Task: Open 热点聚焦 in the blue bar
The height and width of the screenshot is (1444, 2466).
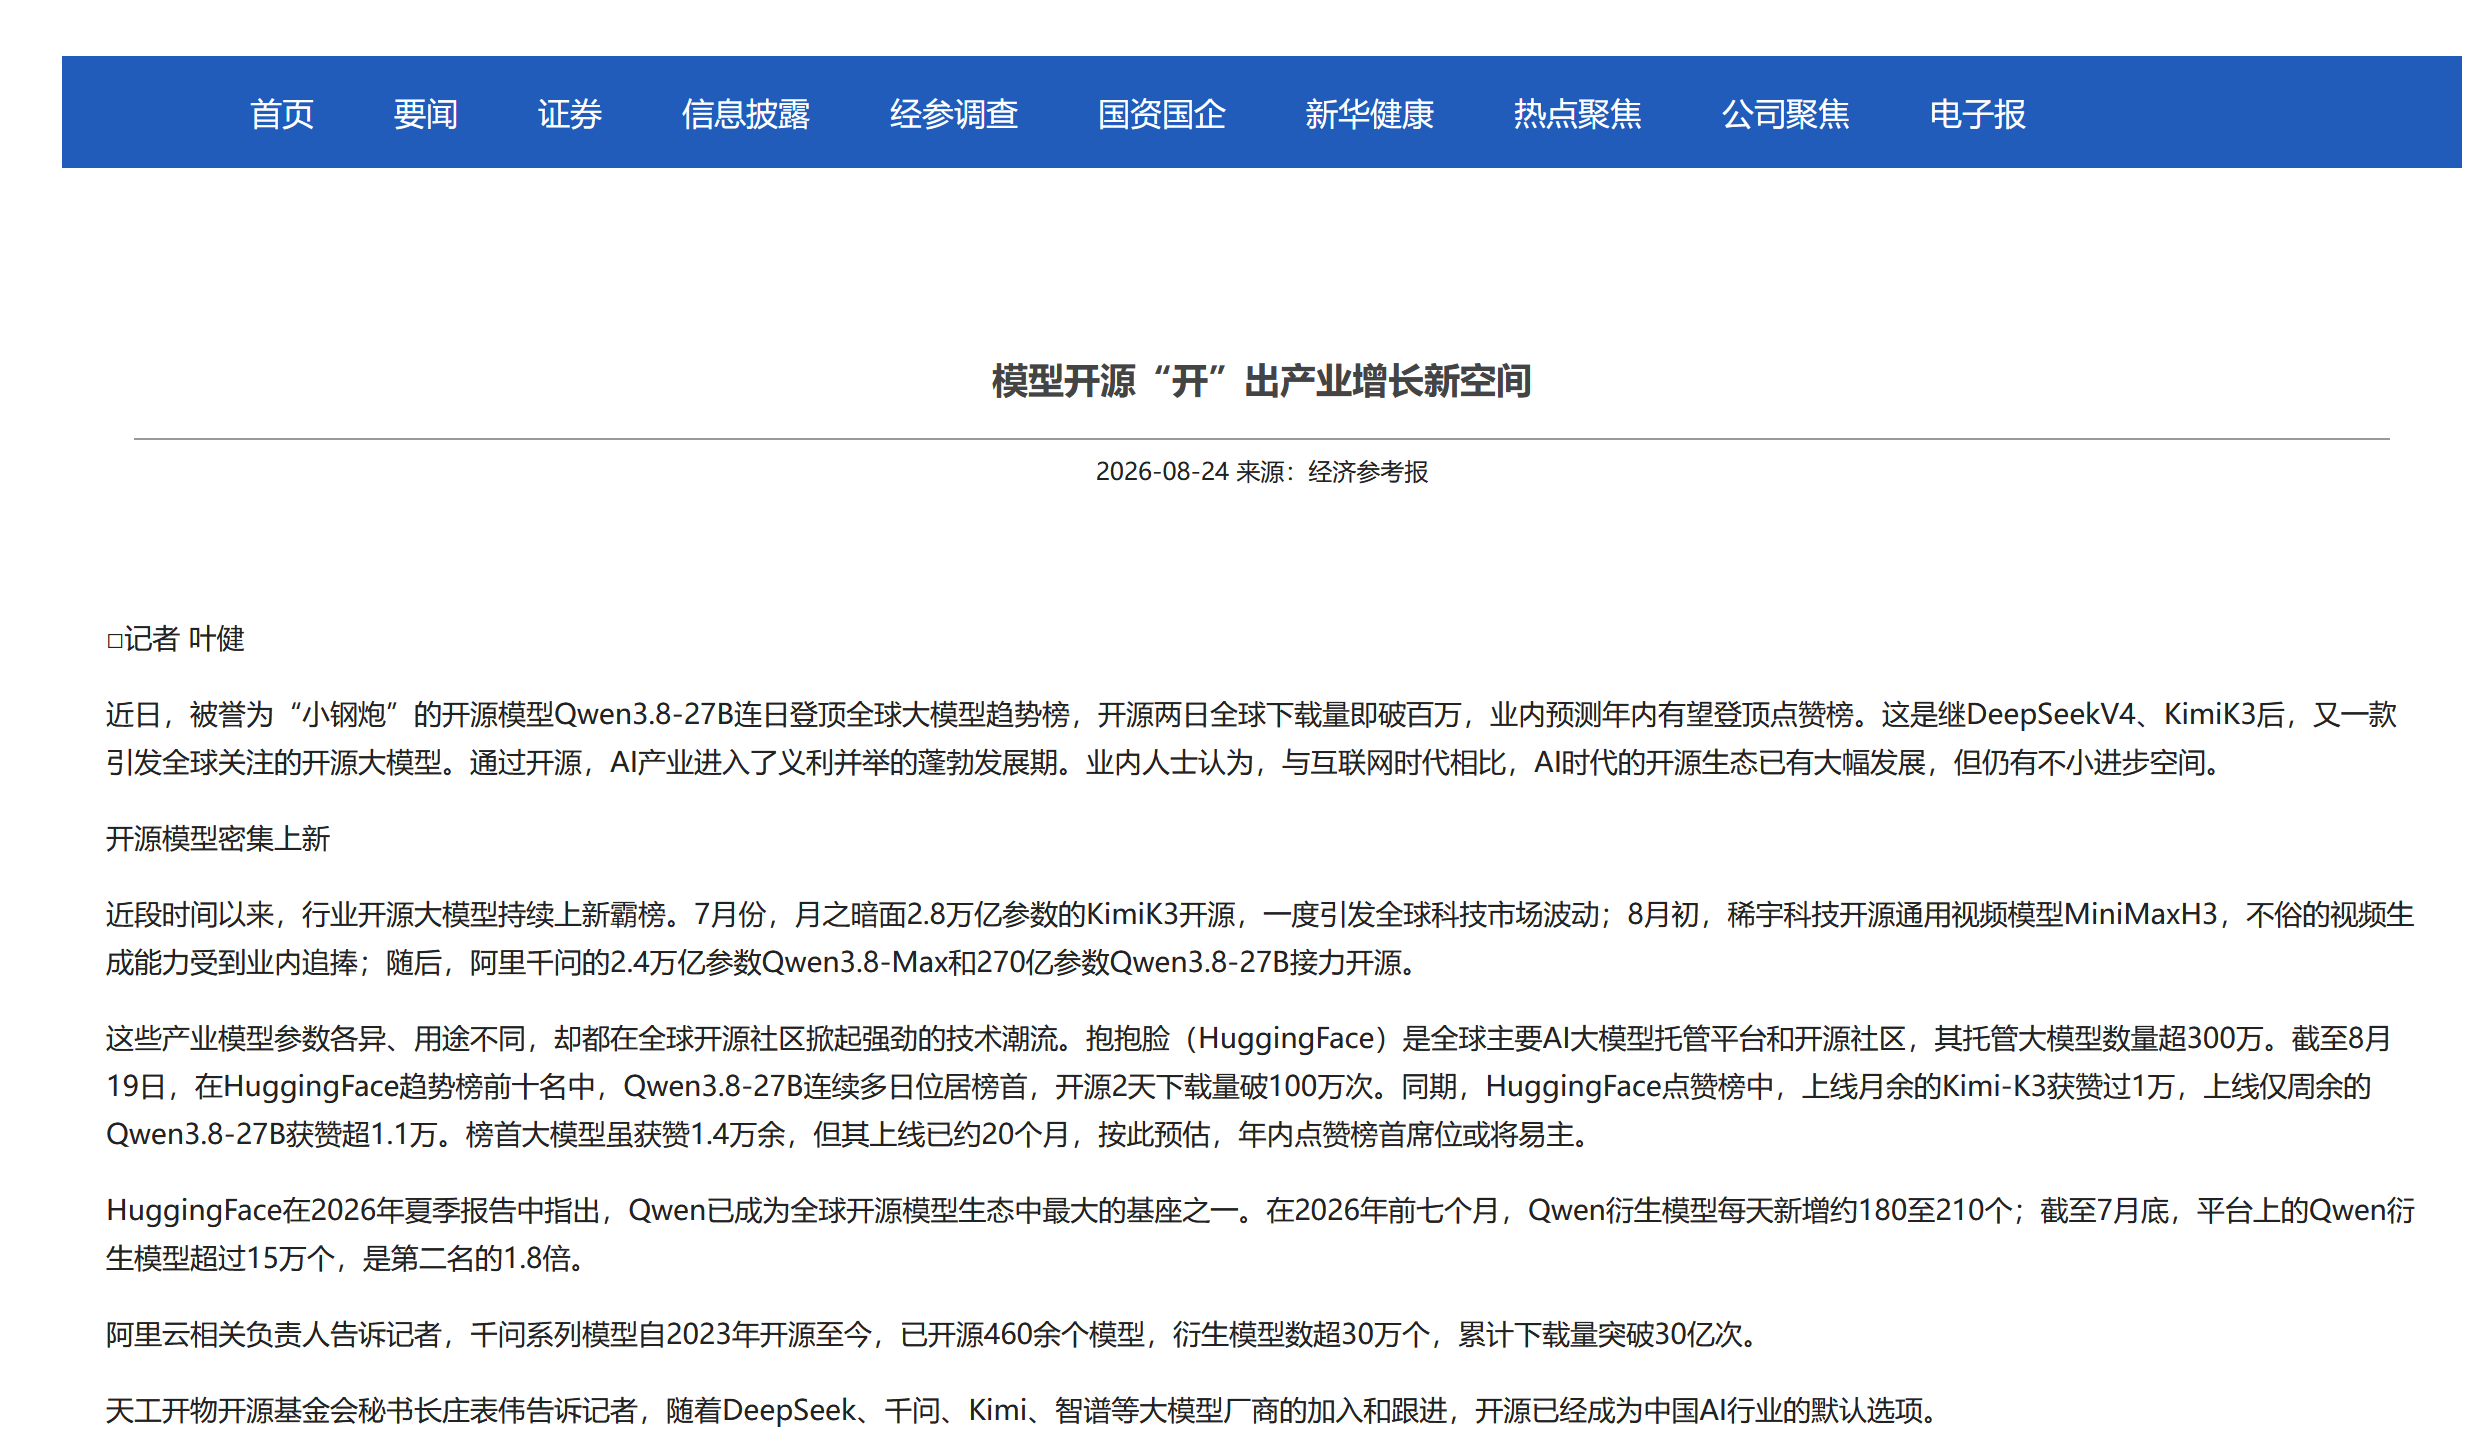Action: [1577, 114]
